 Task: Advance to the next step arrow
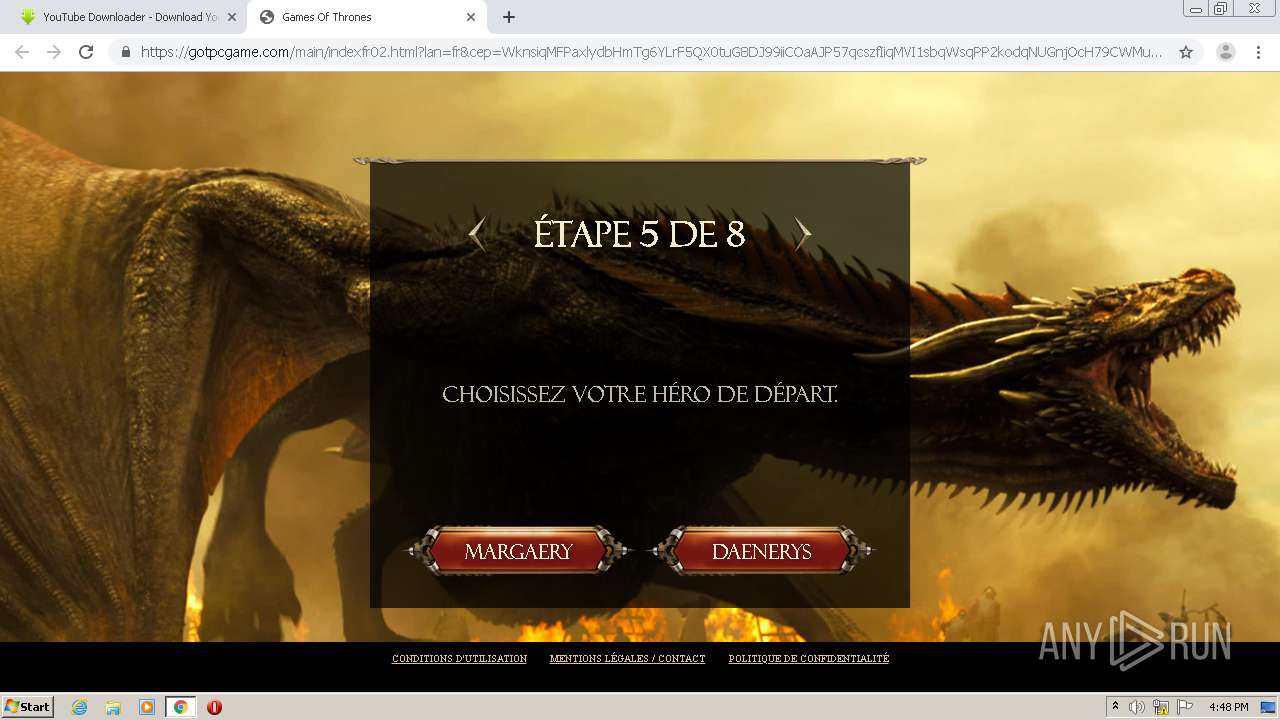[x=802, y=234]
